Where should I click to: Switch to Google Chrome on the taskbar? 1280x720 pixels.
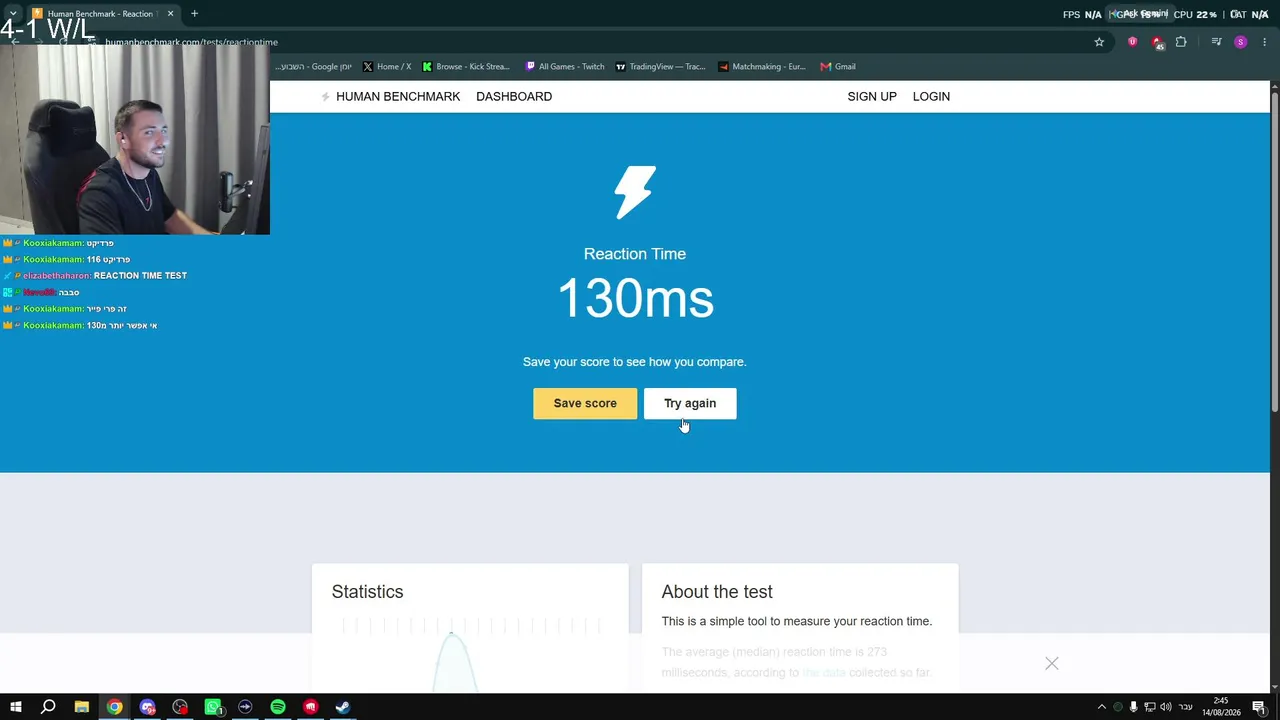pyautogui.click(x=115, y=707)
